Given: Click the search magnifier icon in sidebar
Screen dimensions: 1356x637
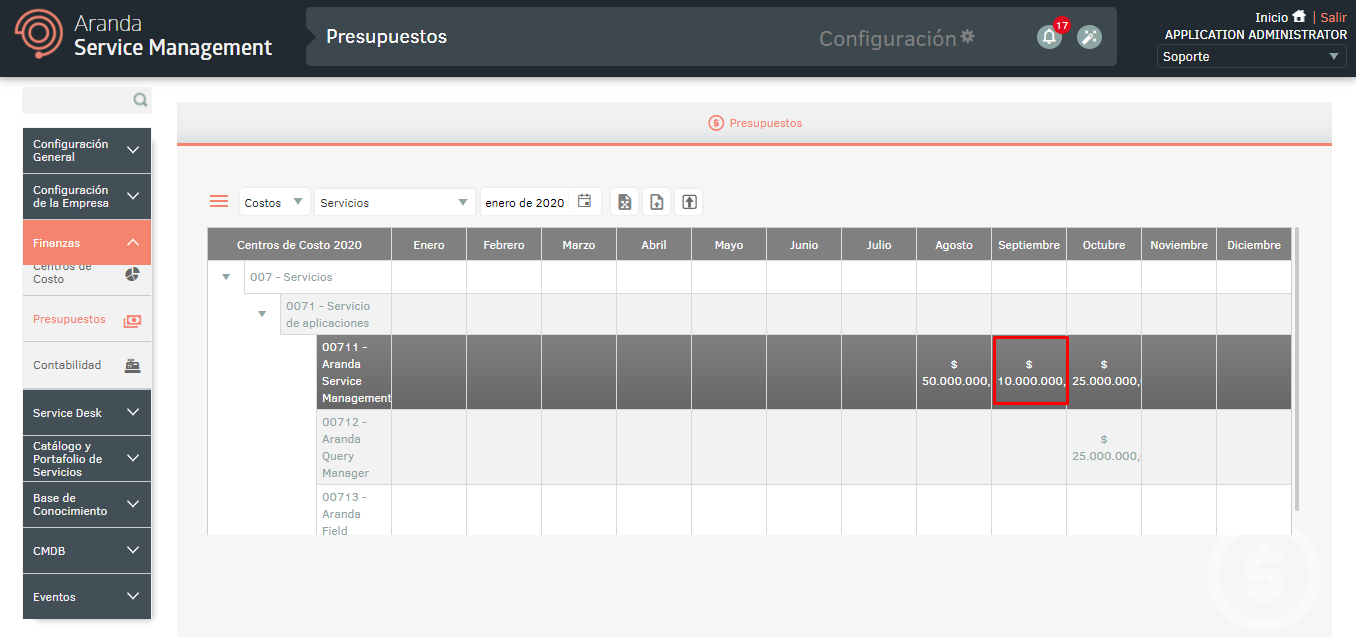Looking at the screenshot, I should pyautogui.click(x=140, y=100).
